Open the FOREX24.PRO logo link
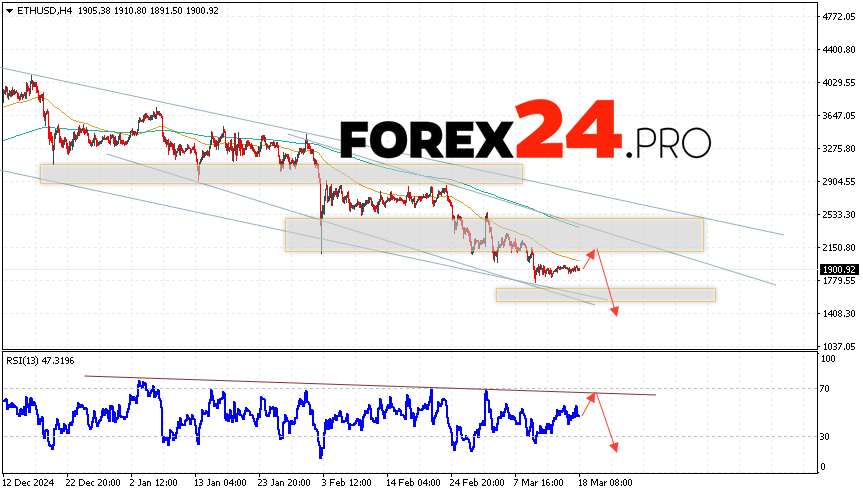Image resolution: width=863 pixels, height=494 pixels. coord(525,131)
